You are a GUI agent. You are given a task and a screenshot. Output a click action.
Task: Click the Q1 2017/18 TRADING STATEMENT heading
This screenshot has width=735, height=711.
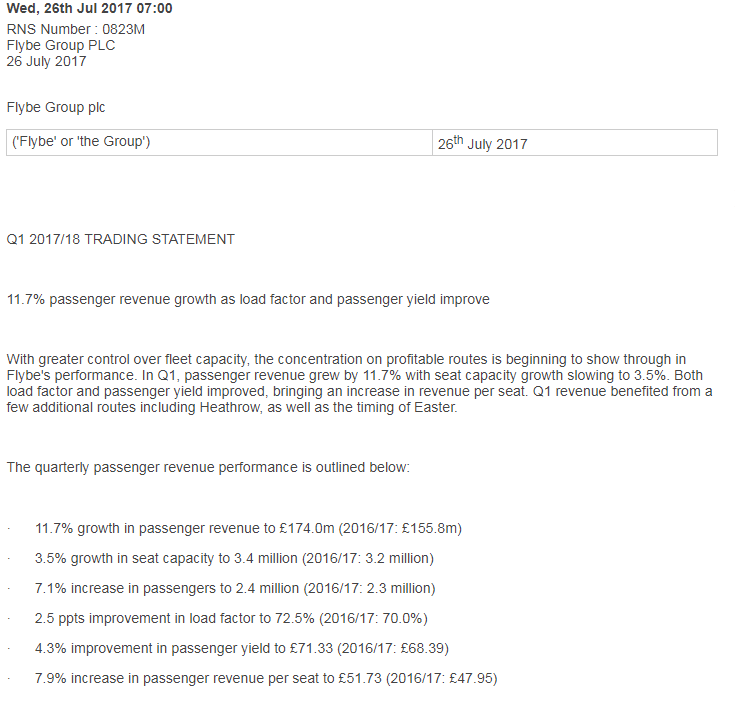(120, 239)
